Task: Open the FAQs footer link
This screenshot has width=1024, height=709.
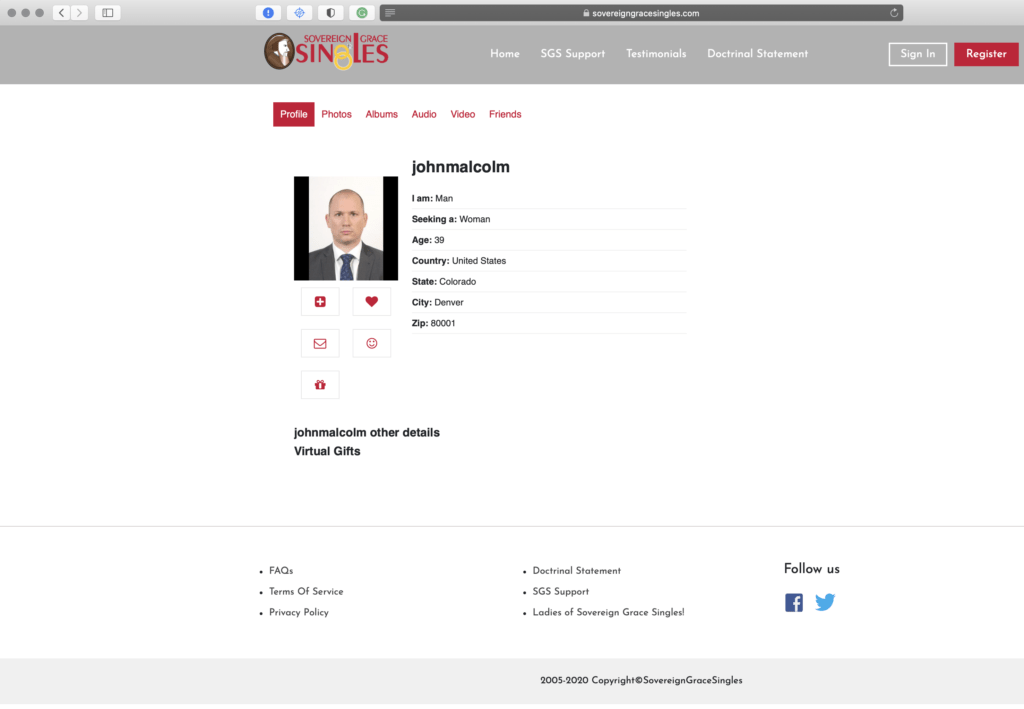Action: (x=281, y=571)
